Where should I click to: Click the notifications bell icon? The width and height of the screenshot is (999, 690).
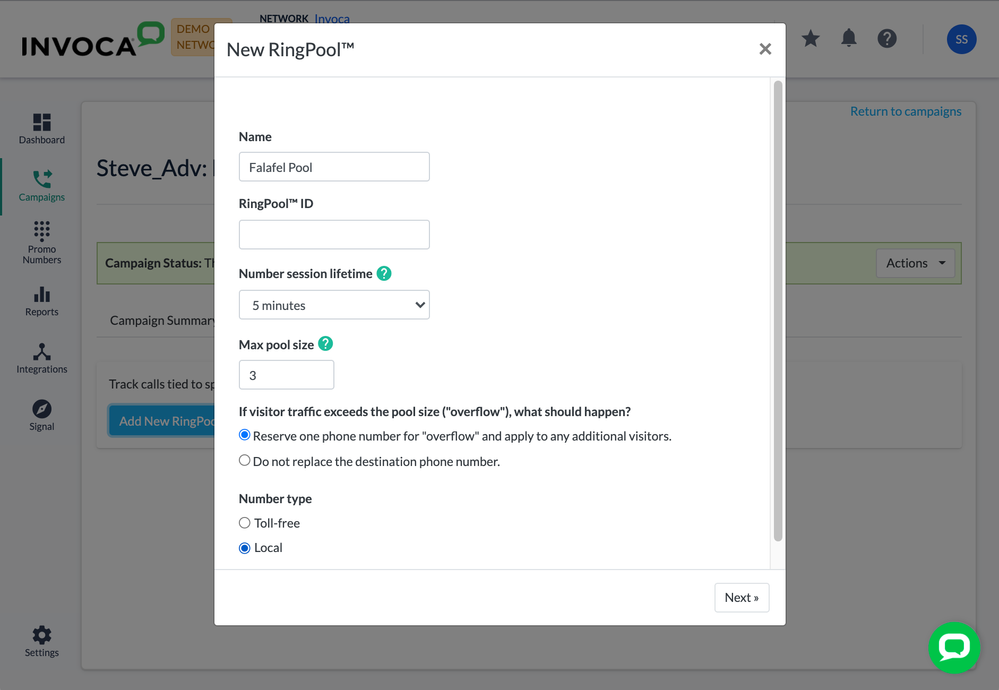point(848,39)
